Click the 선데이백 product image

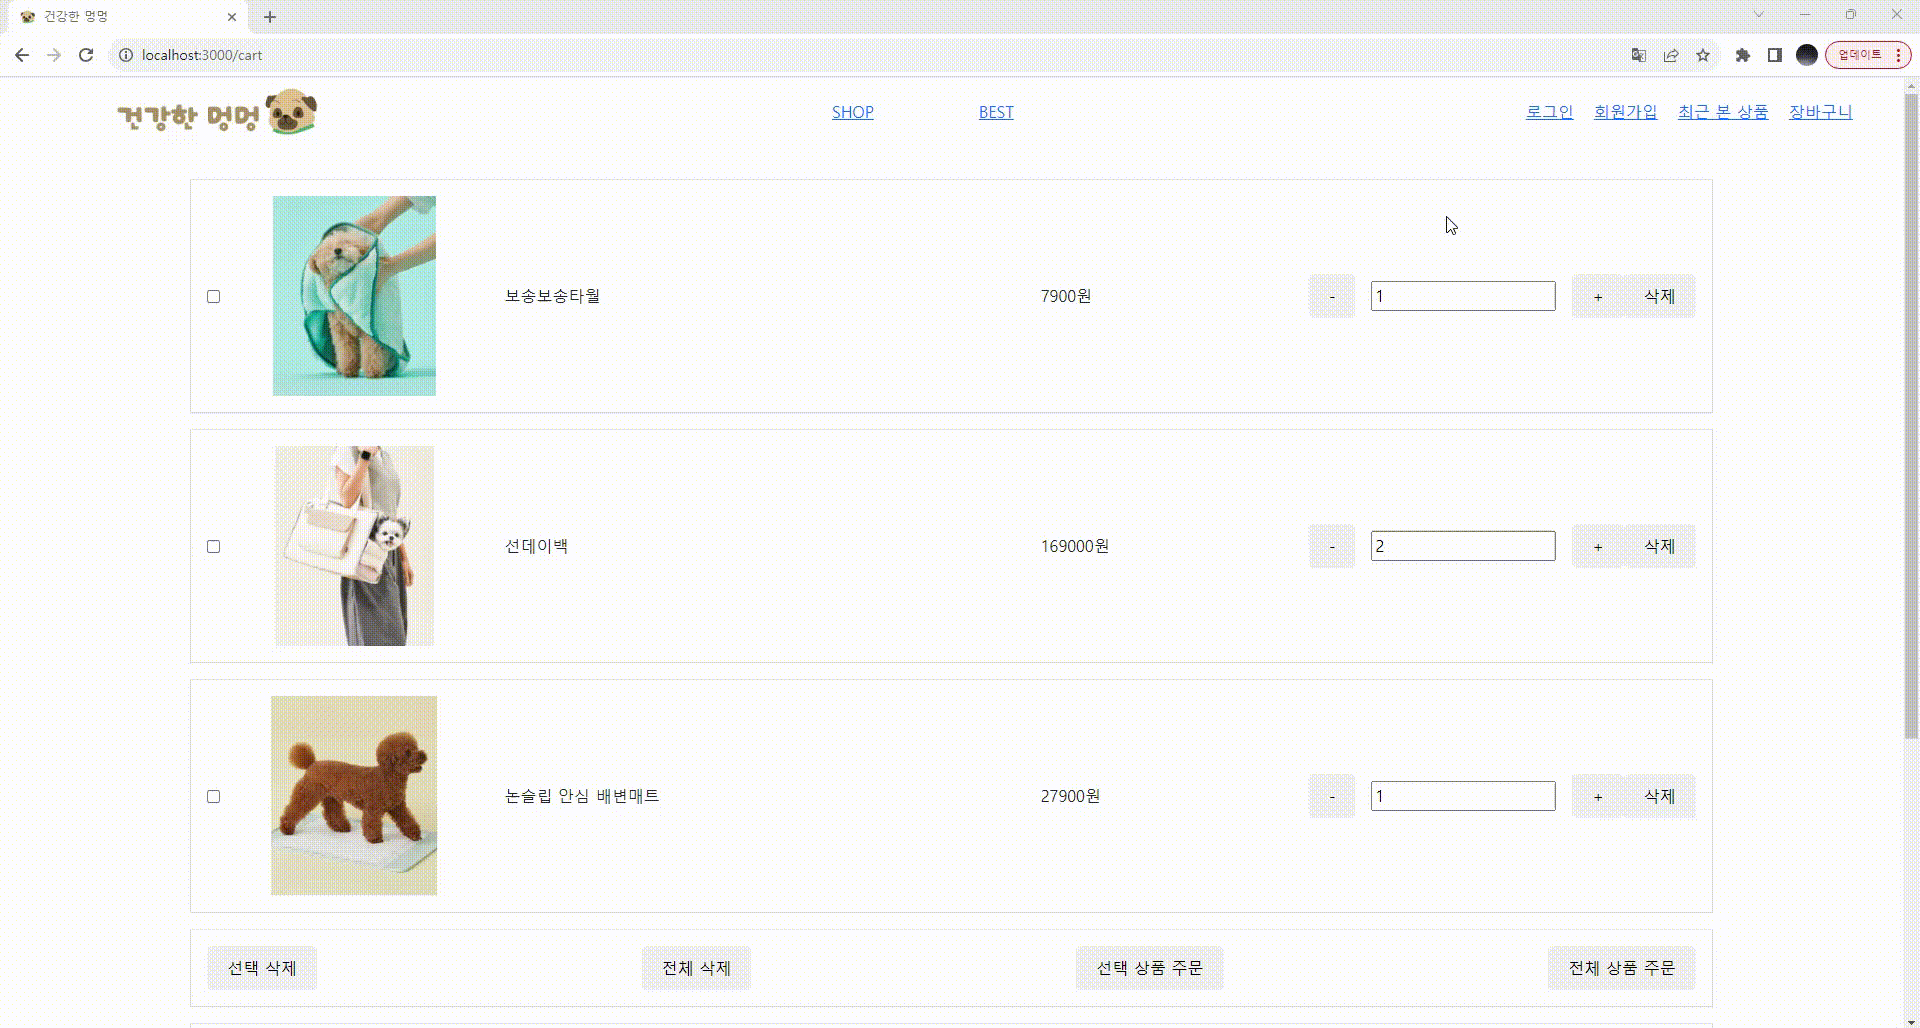click(354, 546)
